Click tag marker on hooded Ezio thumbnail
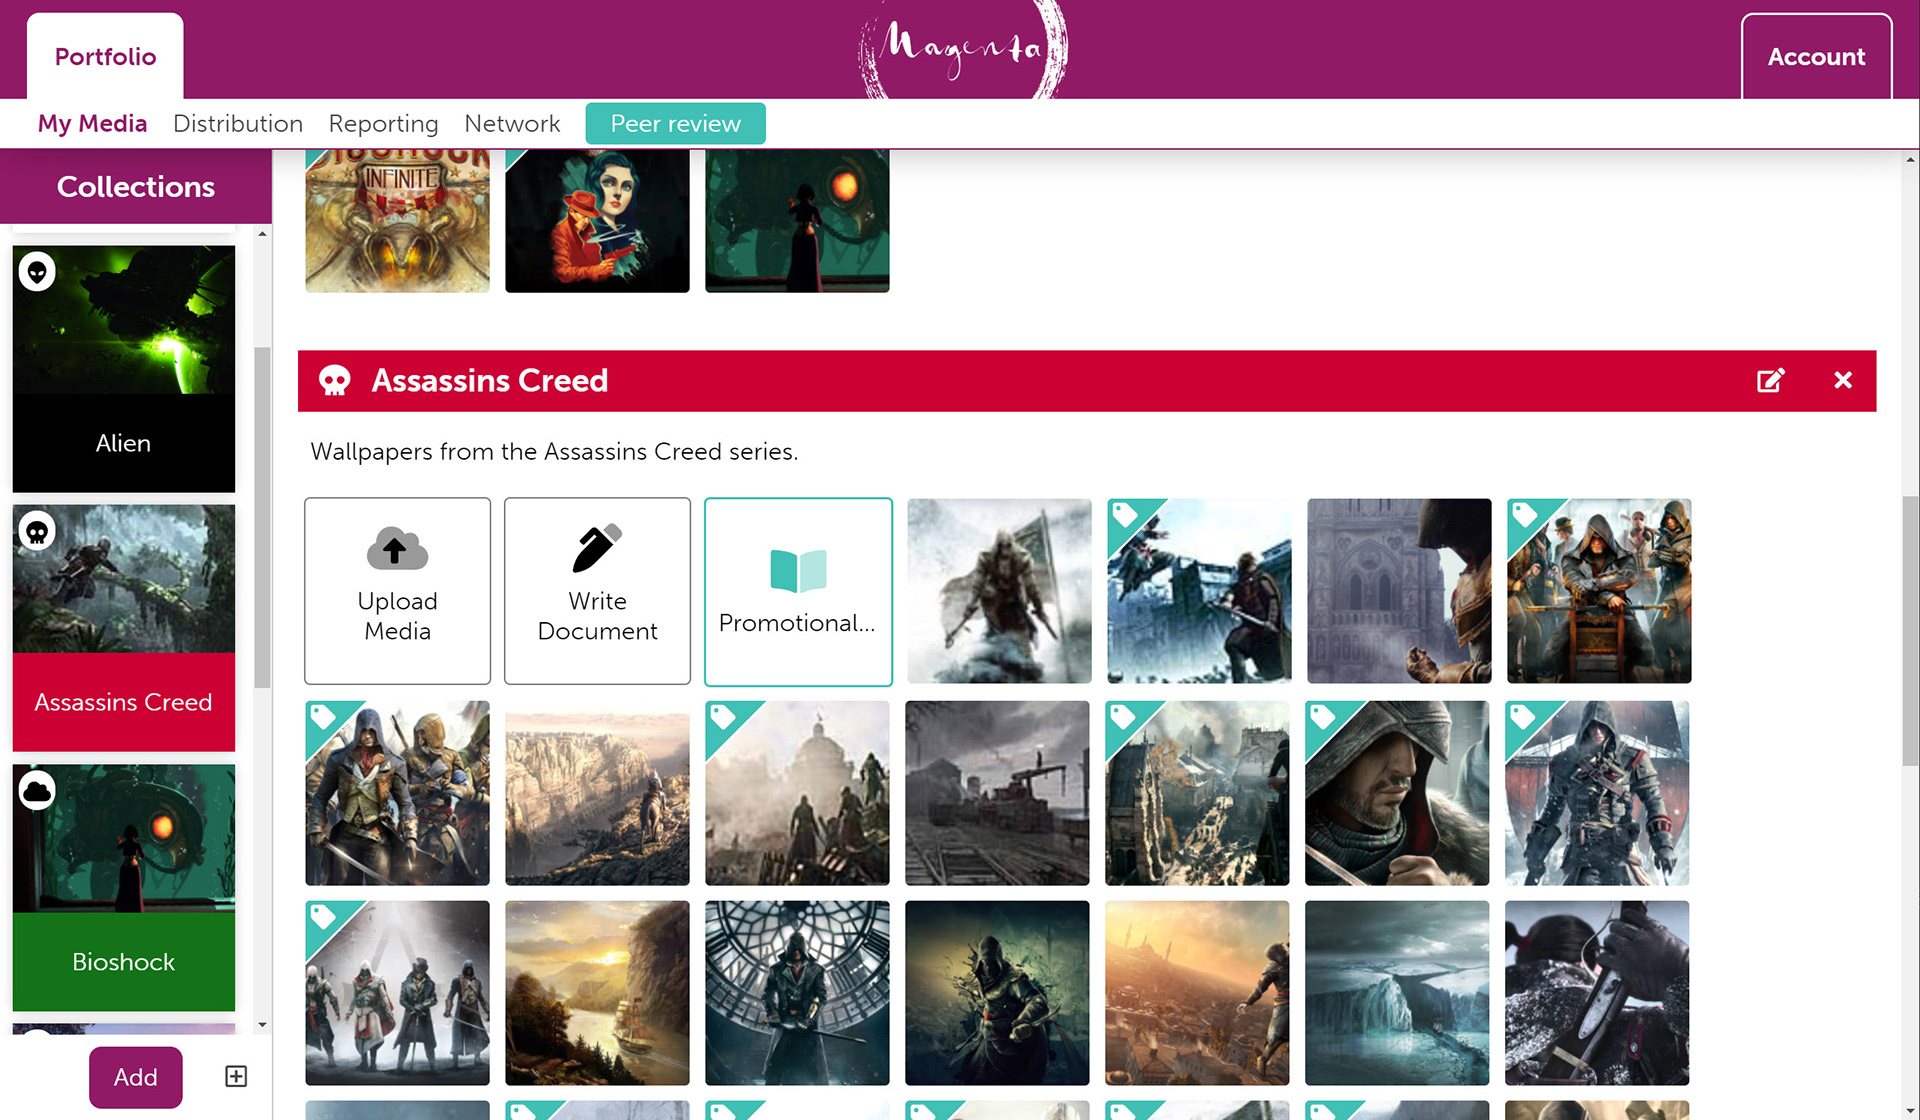 click(x=1322, y=717)
